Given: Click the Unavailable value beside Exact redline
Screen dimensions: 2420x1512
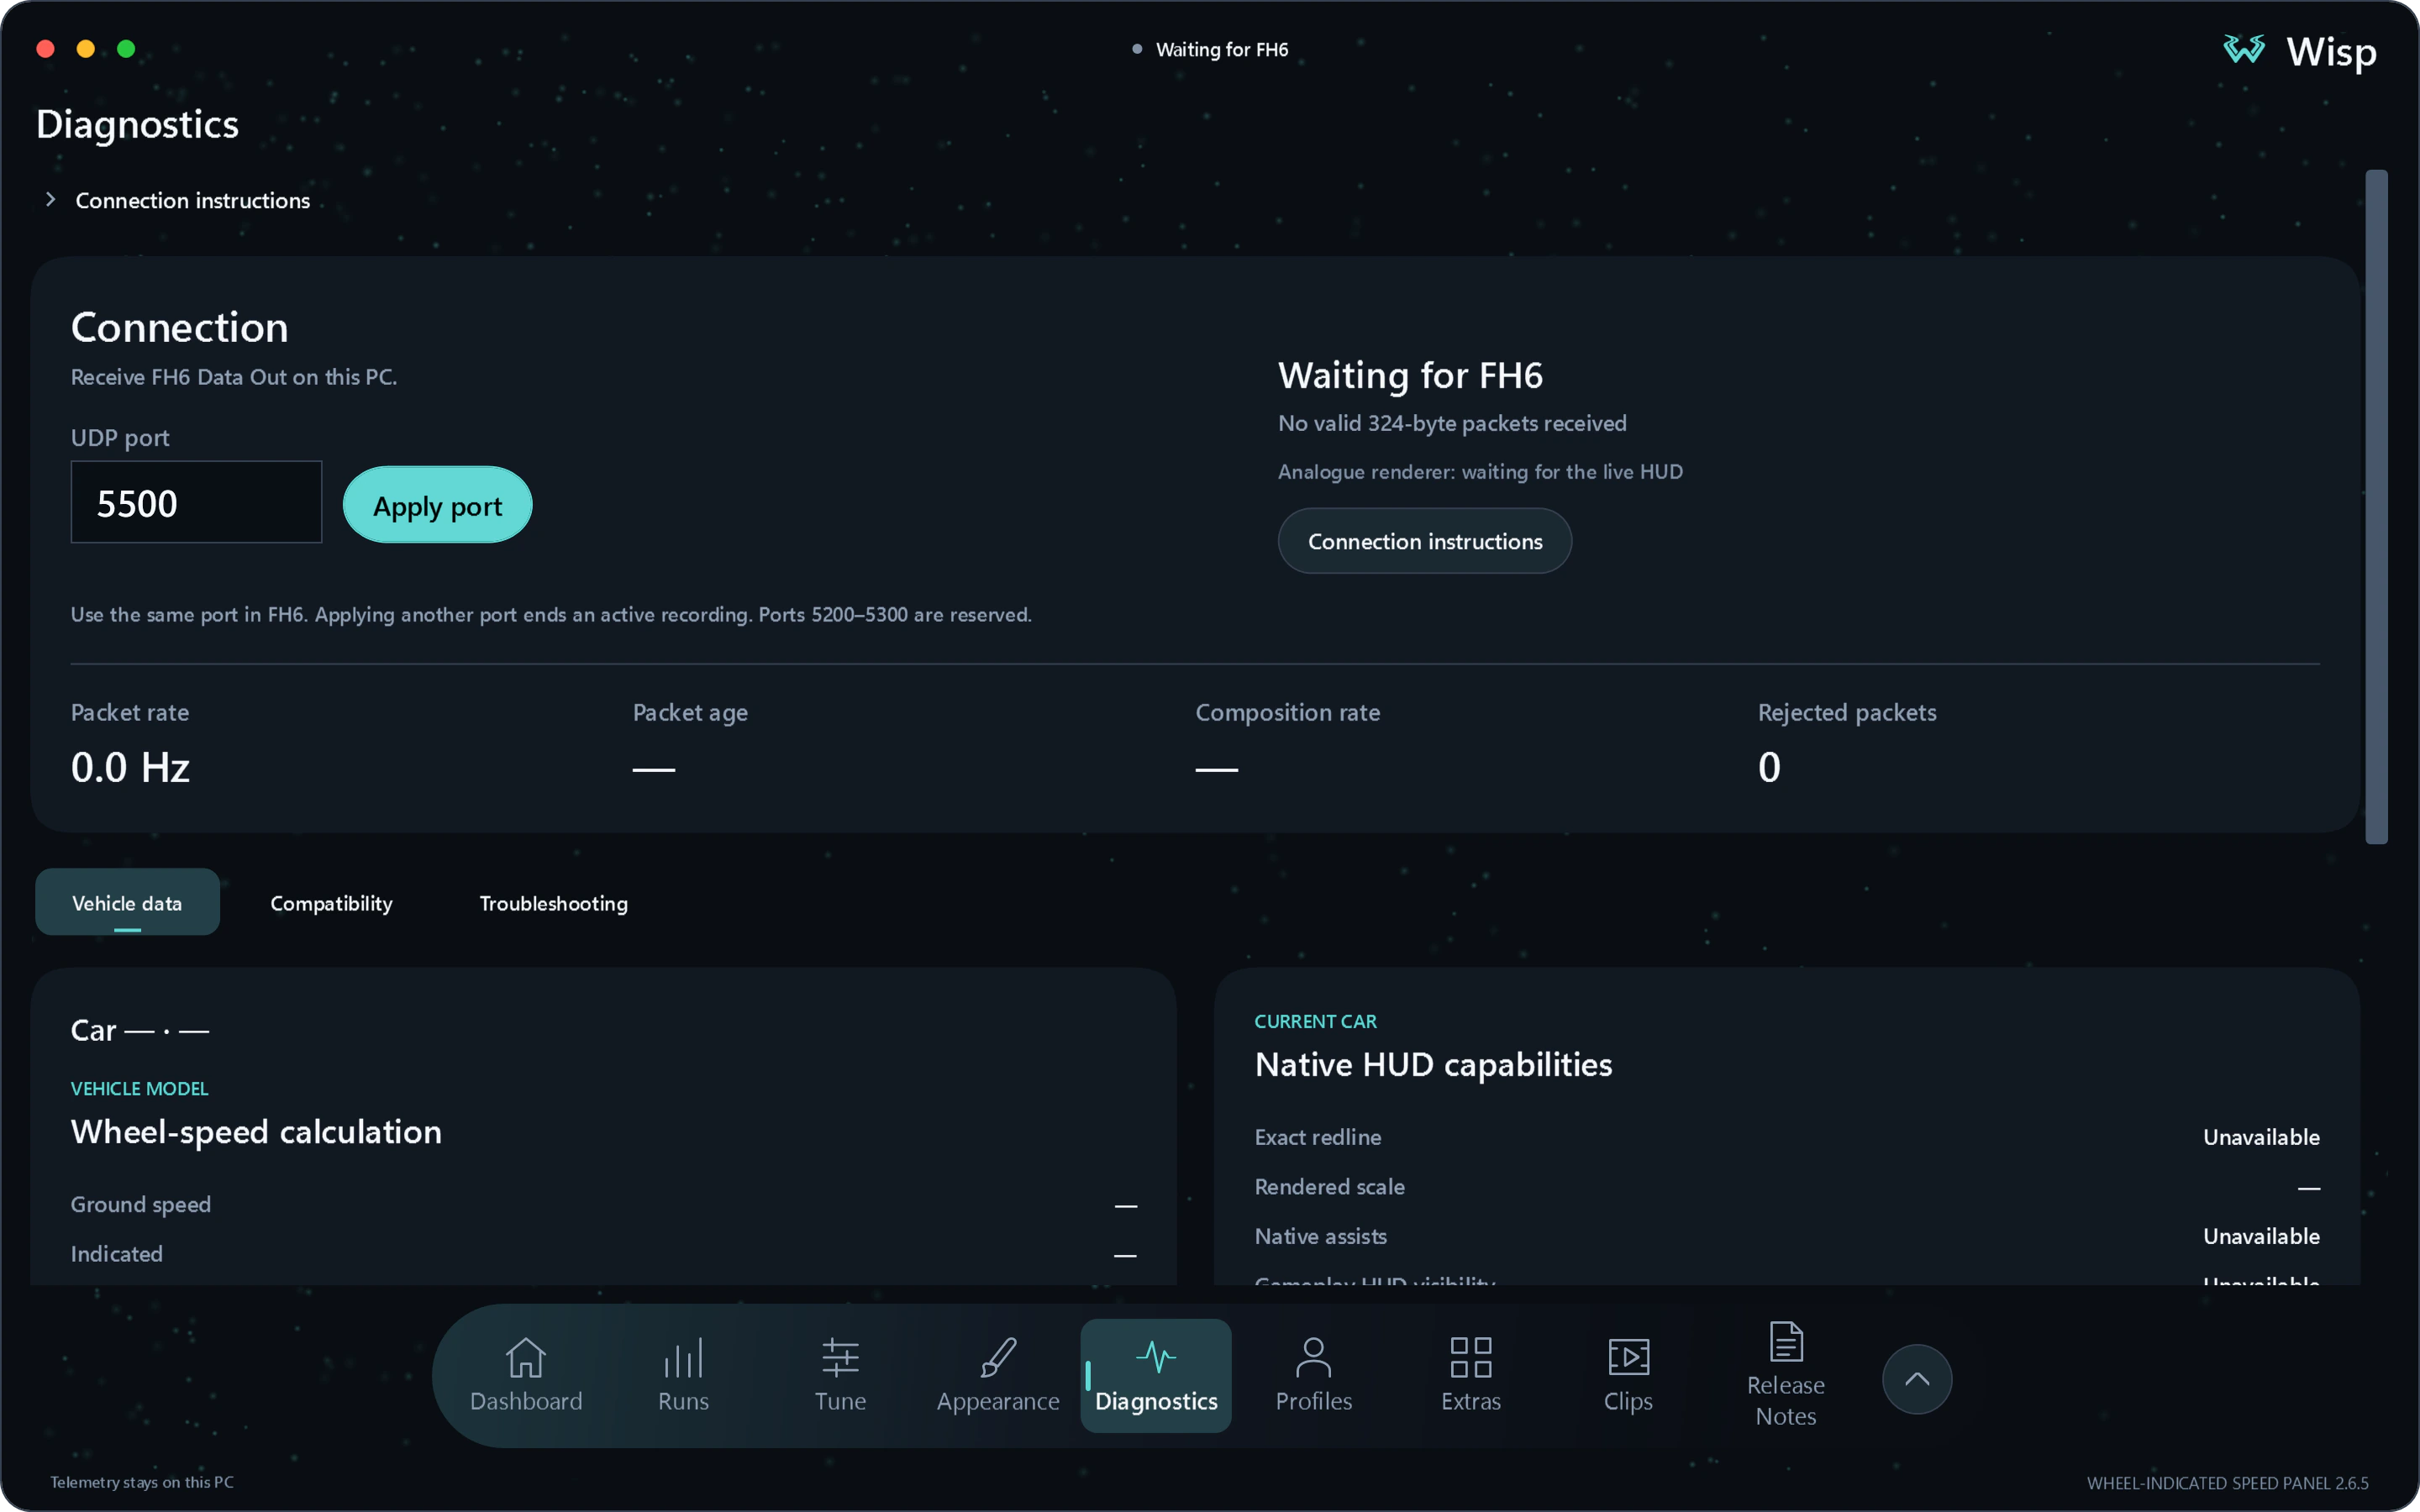Looking at the screenshot, I should coord(2261,1137).
